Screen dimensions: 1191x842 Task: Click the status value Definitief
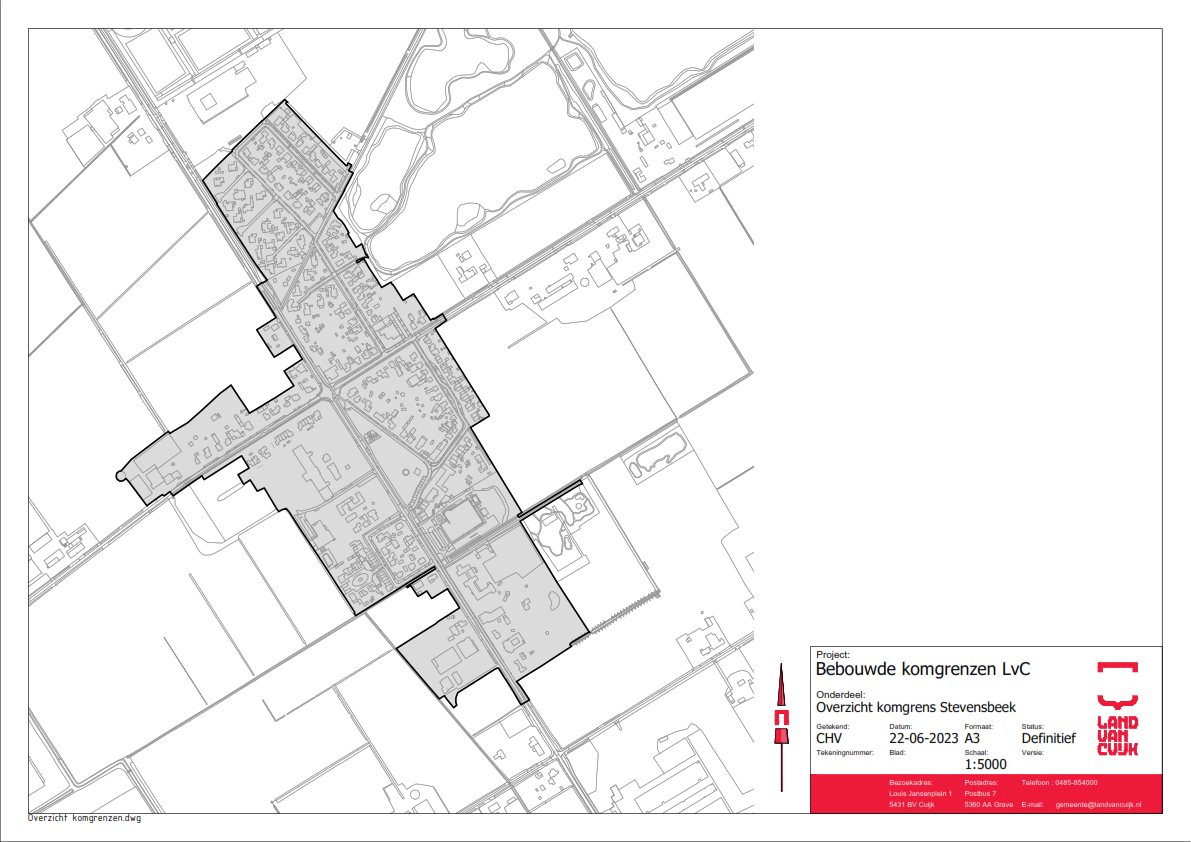pyautogui.click(x=1048, y=739)
